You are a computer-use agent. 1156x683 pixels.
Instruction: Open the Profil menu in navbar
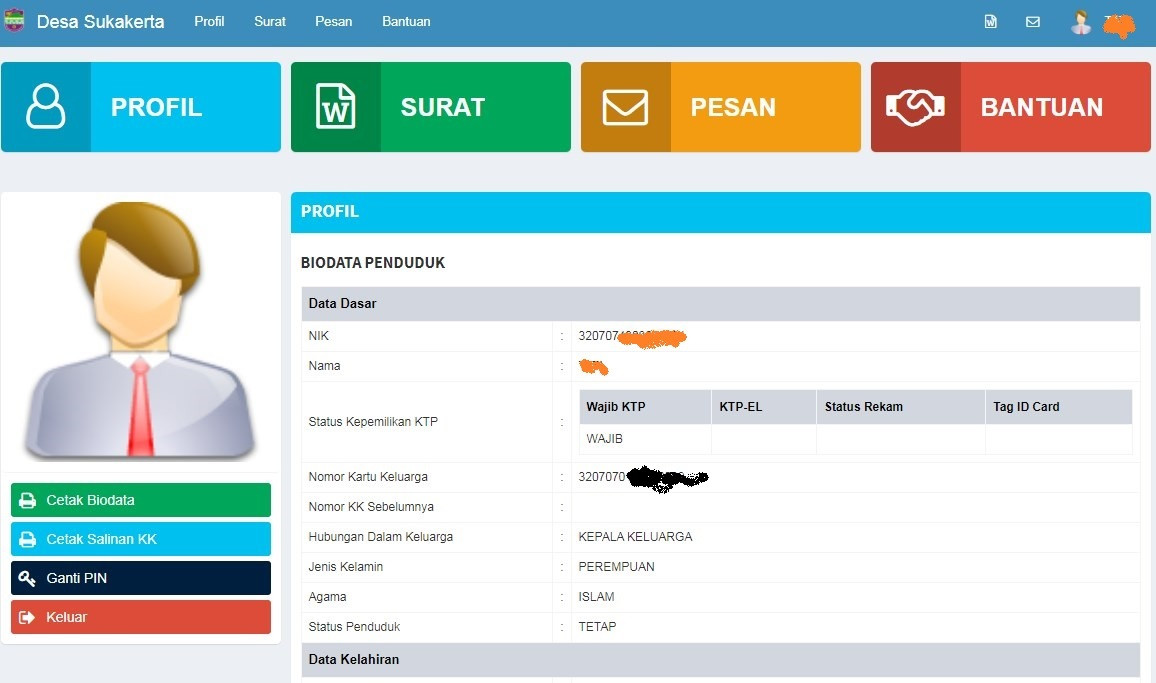tap(209, 21)
